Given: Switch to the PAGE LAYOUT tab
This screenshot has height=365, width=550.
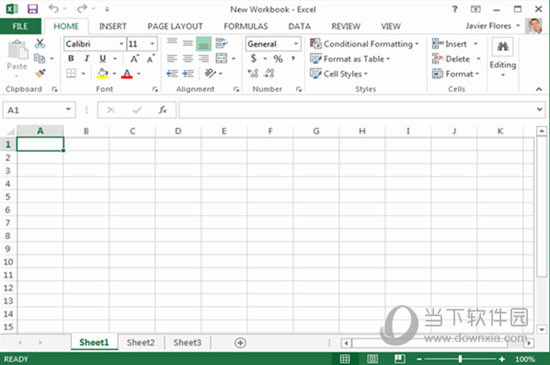Looking at the screenshot, I should click(x=175, y=26).
